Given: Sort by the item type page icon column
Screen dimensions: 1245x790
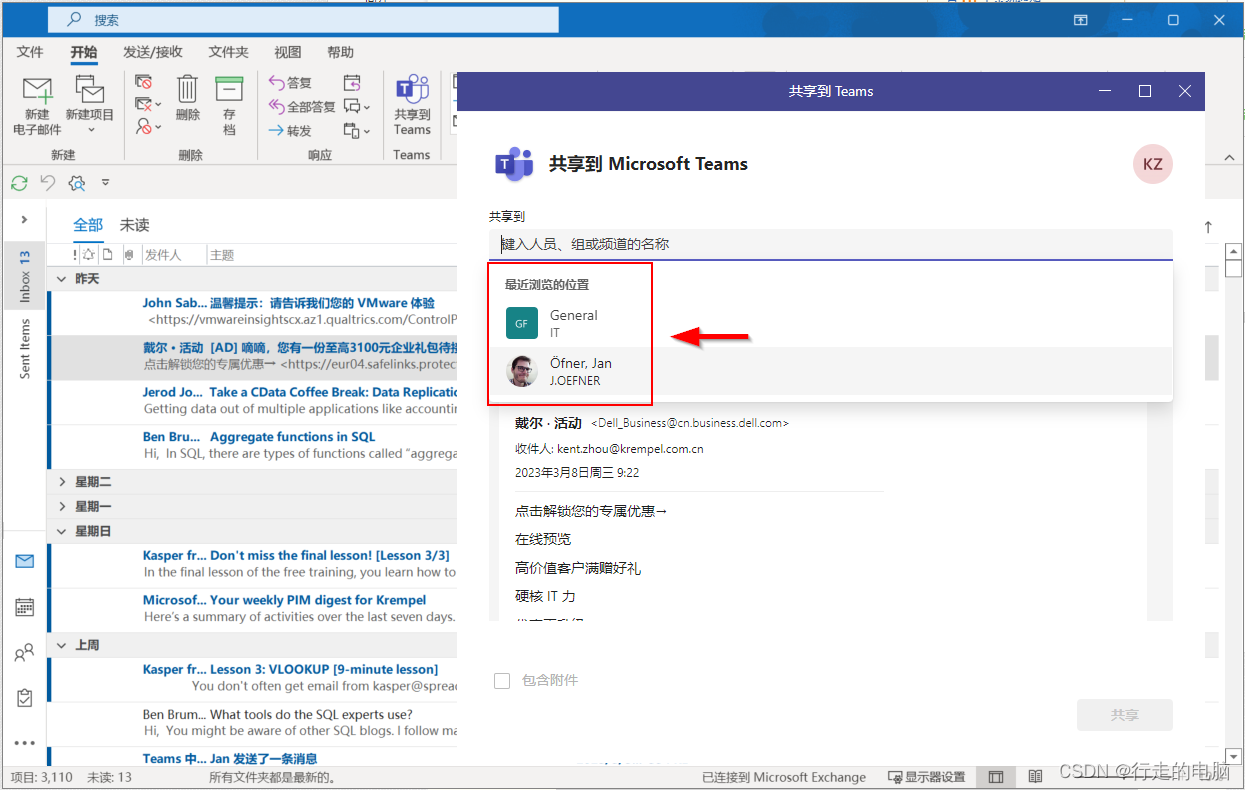Looking at the screenshot, I should click(x=107, y=255).
